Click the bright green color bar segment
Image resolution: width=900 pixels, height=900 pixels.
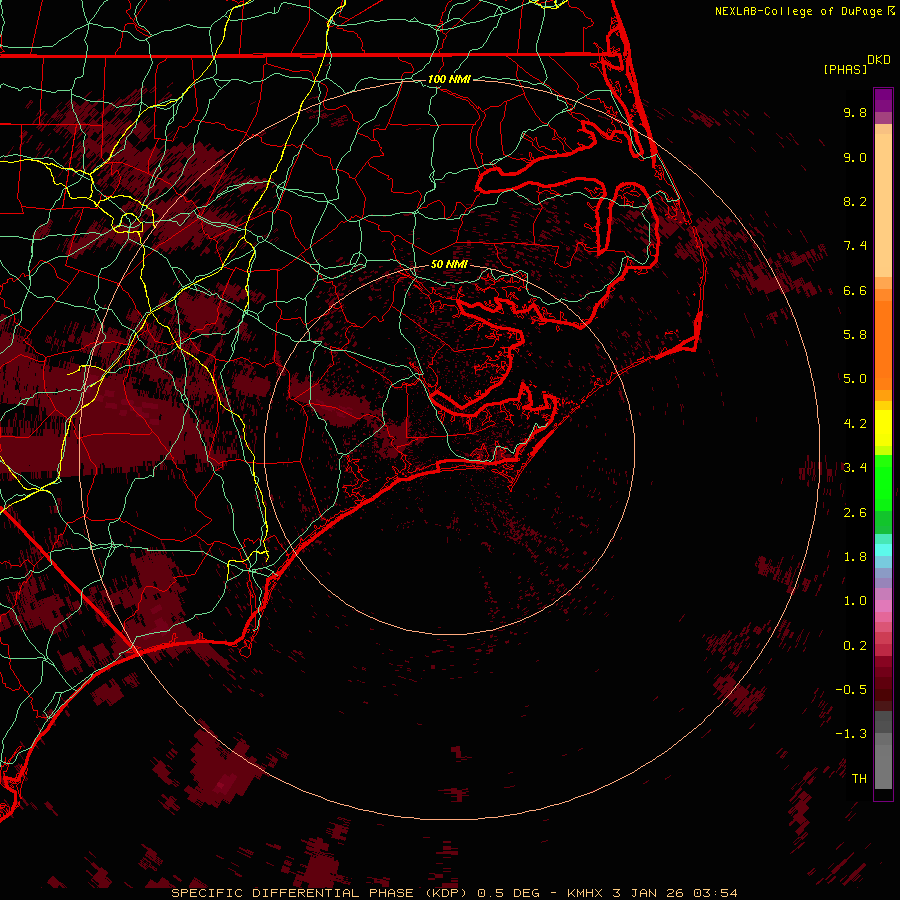(x=883, y=482)
